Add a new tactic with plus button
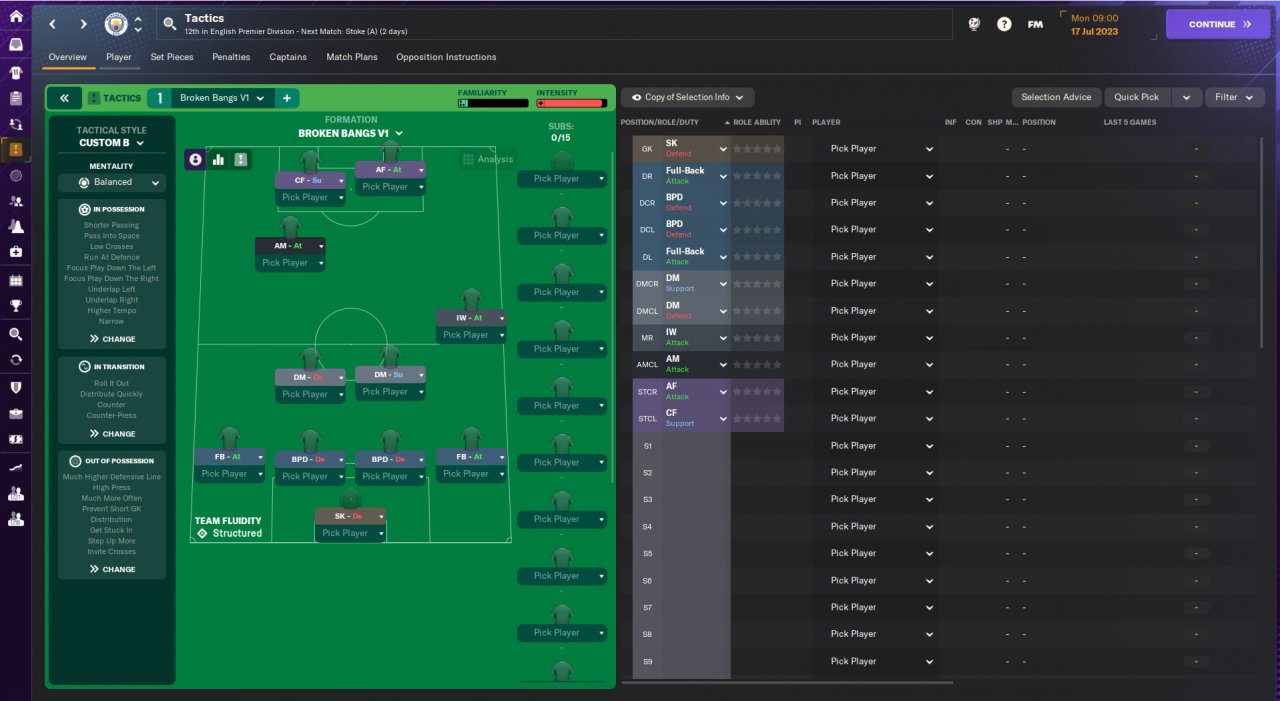The image size is (1280, 701). pos(286,98)
